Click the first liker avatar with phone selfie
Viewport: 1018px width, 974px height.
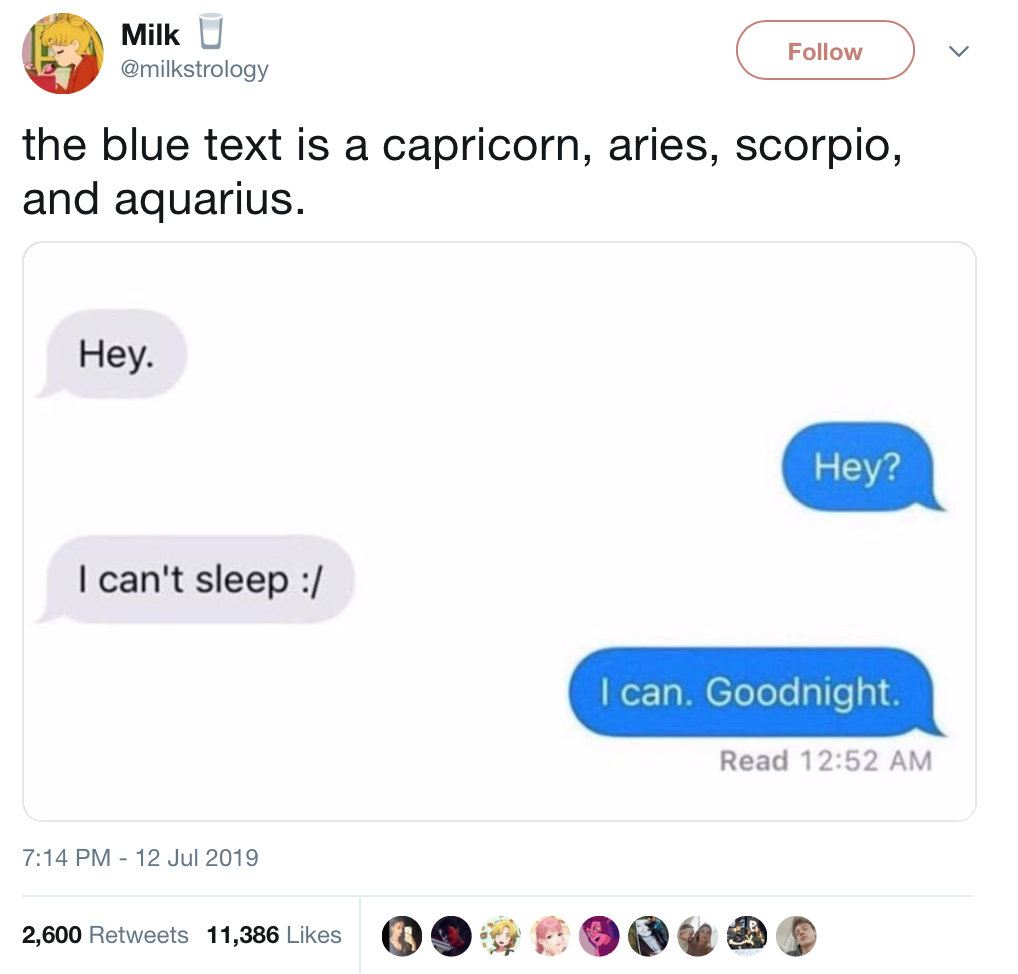[401, 936]
